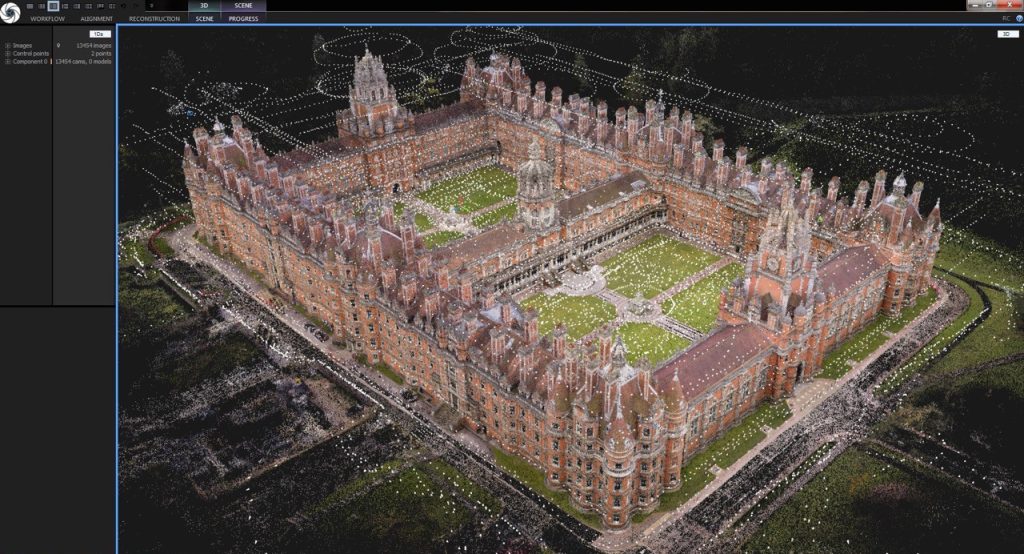The height and width of the screenshot is (554, 1024).
Task: Click the '13454 cams, 0 models' value
Action: click(83, 61)
